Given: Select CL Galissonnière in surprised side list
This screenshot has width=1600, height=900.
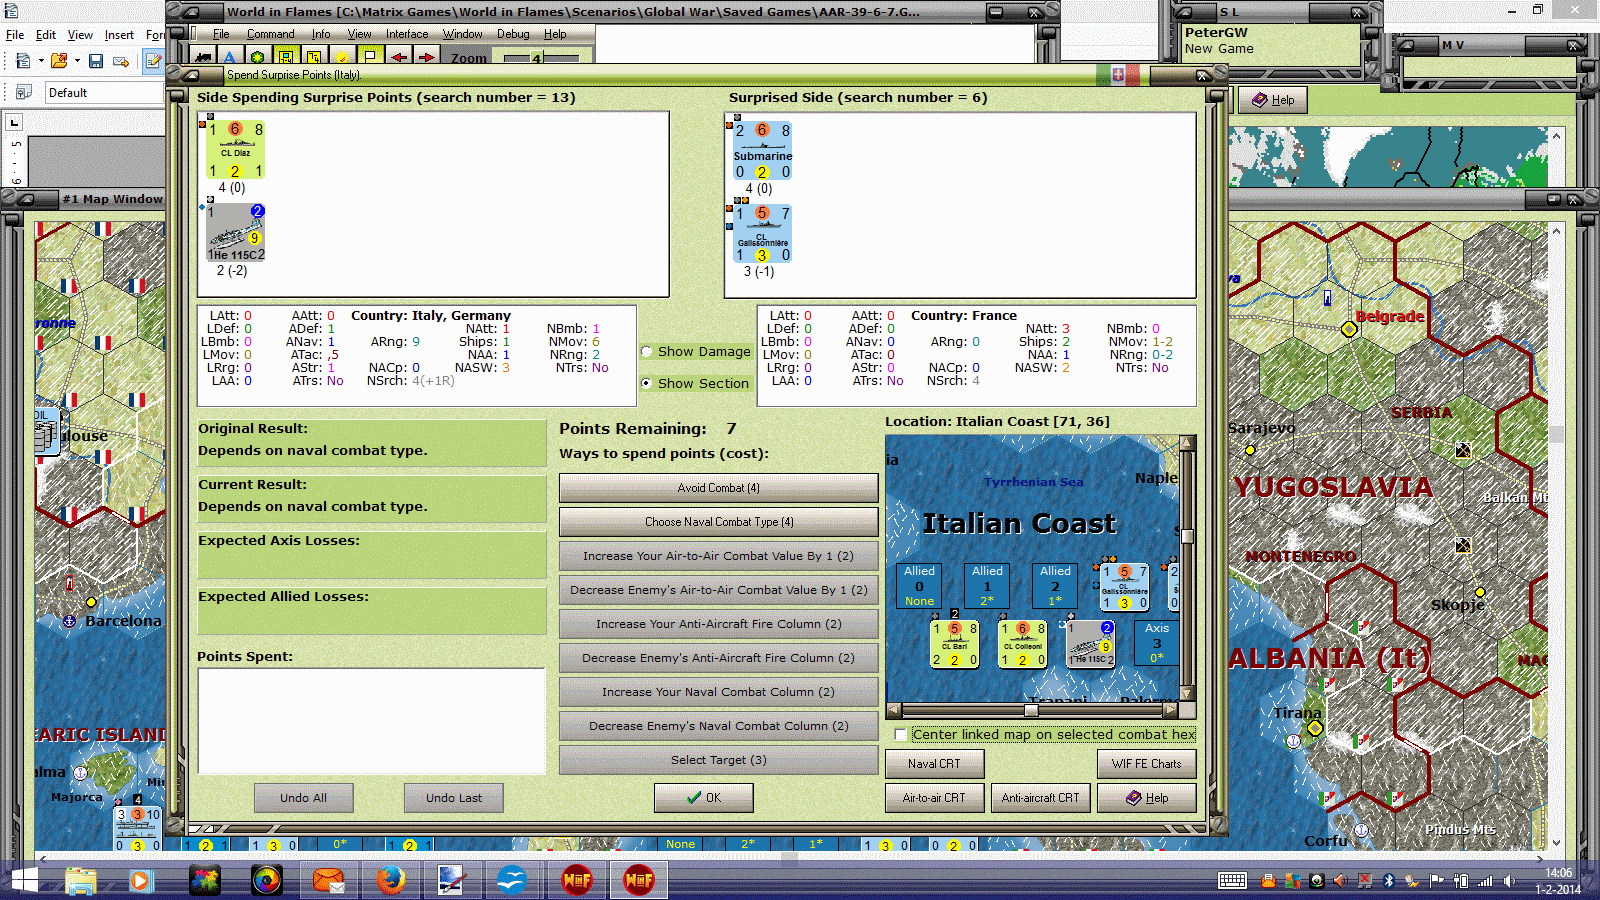Looking at the screenshot, I should (762, 233).
